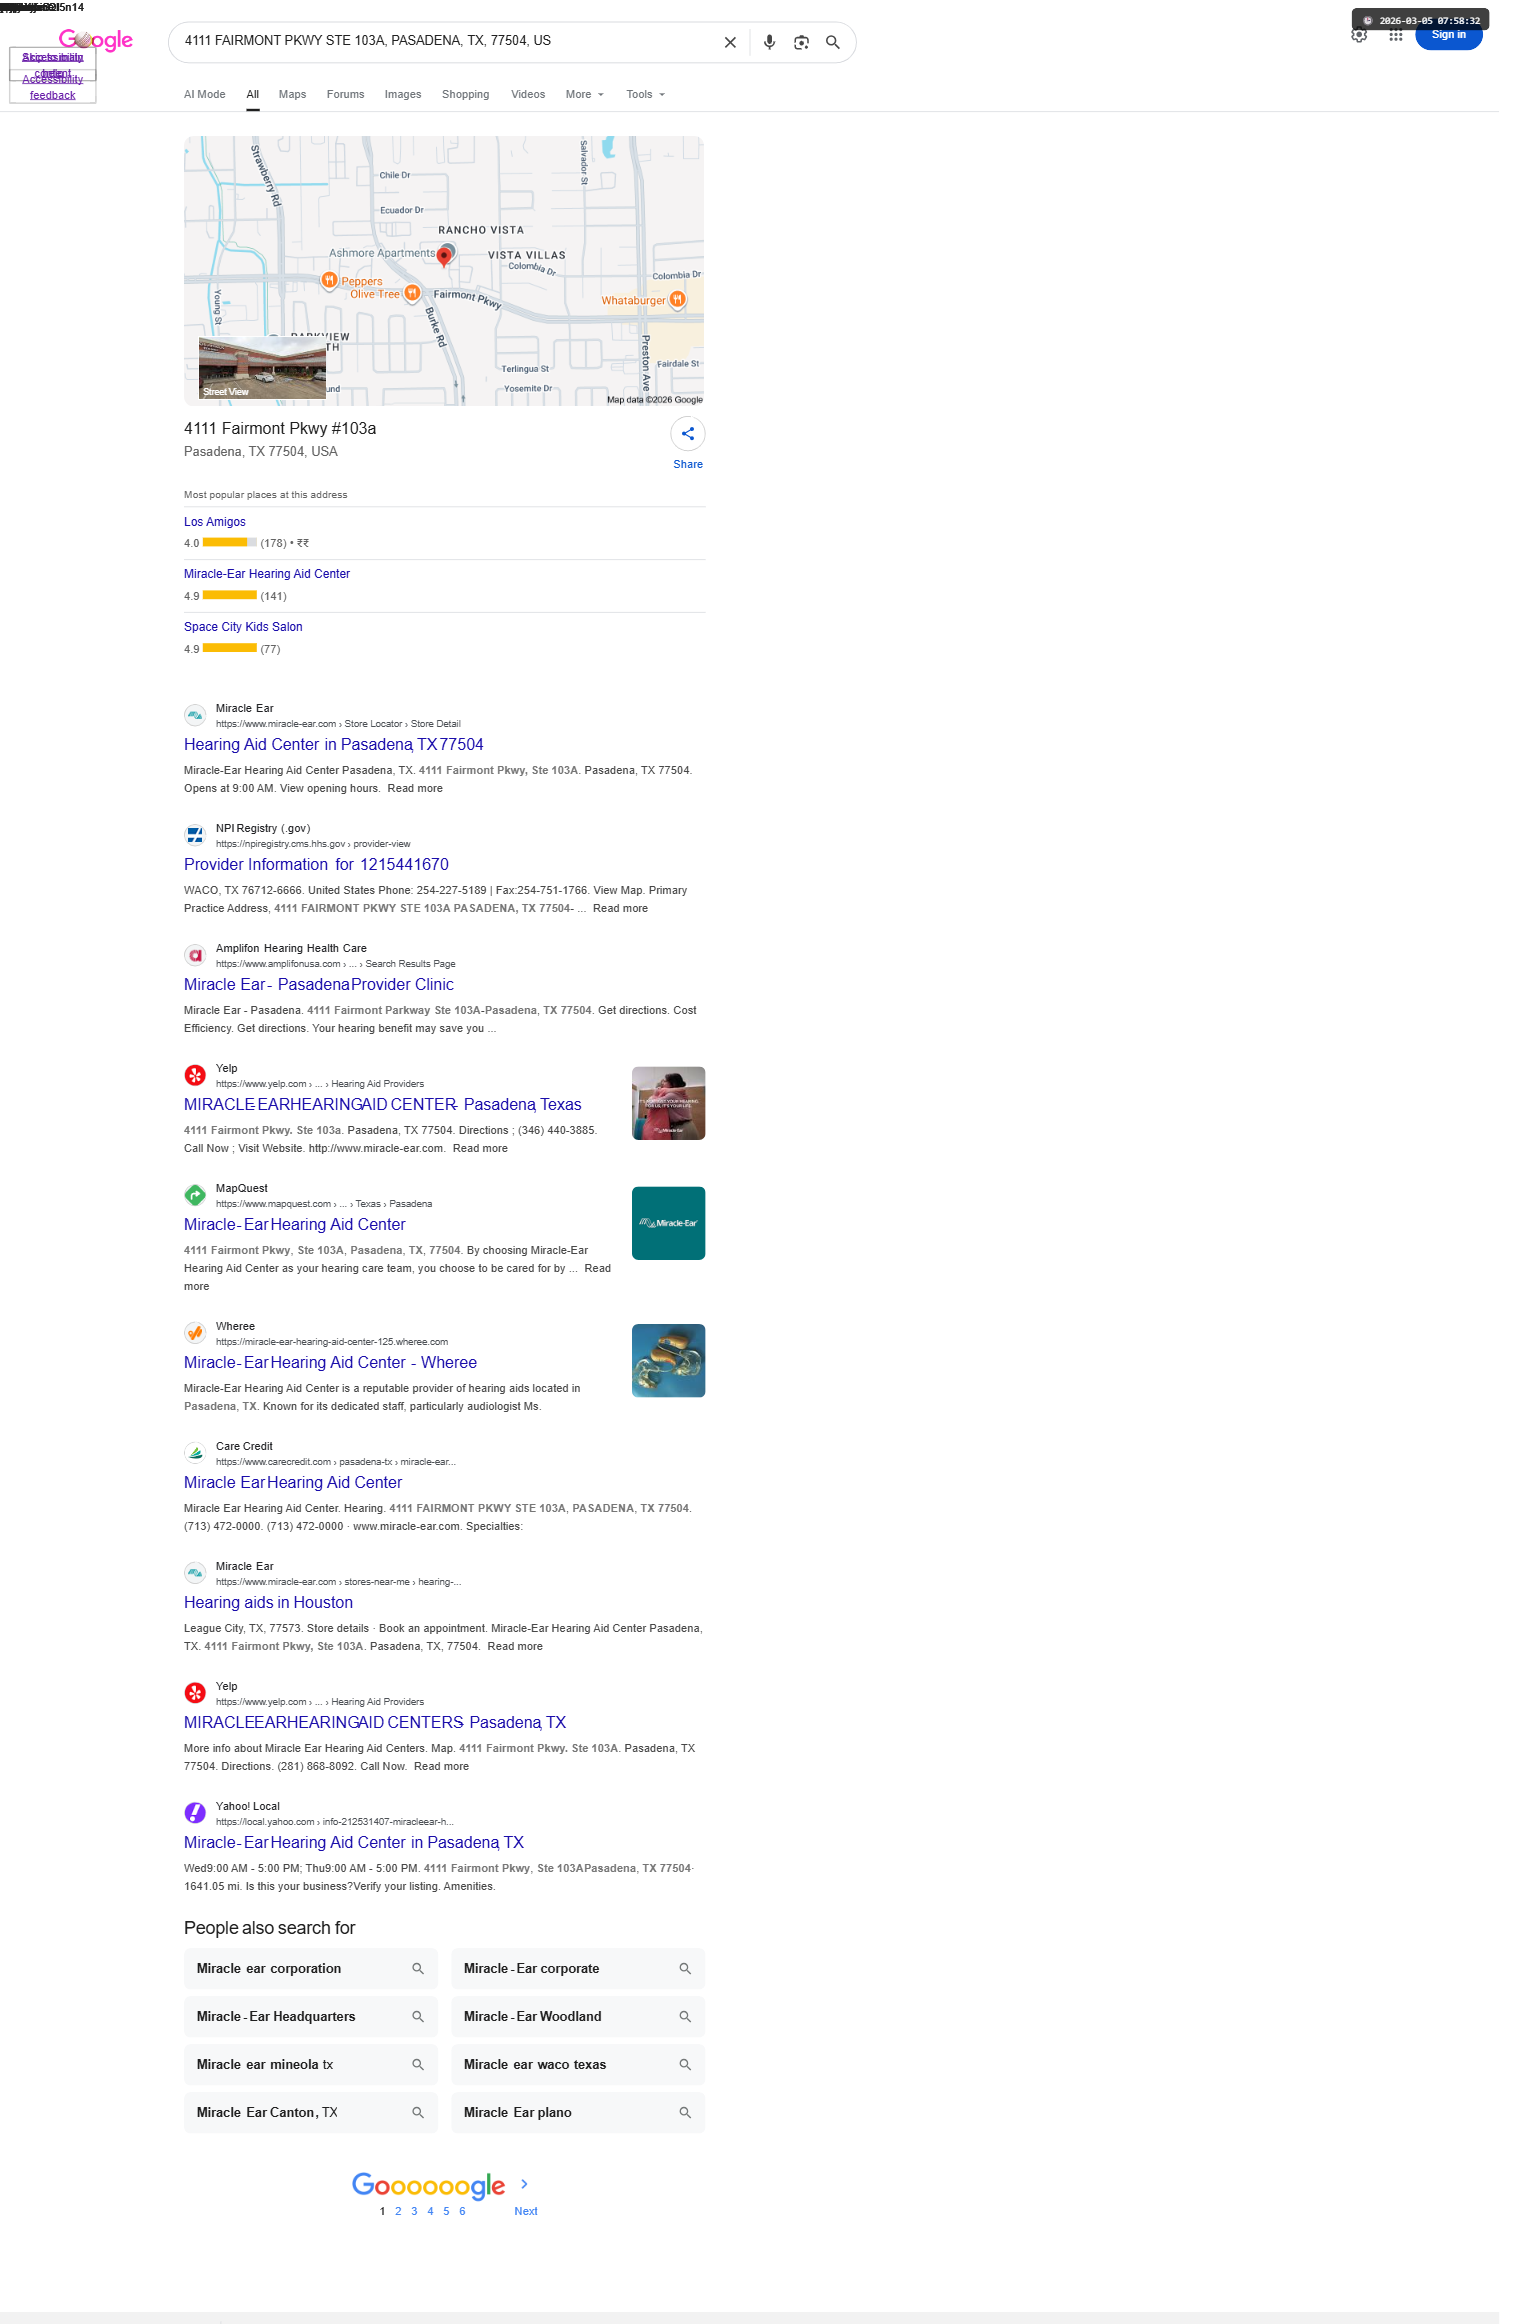Click MapQuest site favicon
Viewport: 1517px width, 2324px height.
[x=195, y=1195]
